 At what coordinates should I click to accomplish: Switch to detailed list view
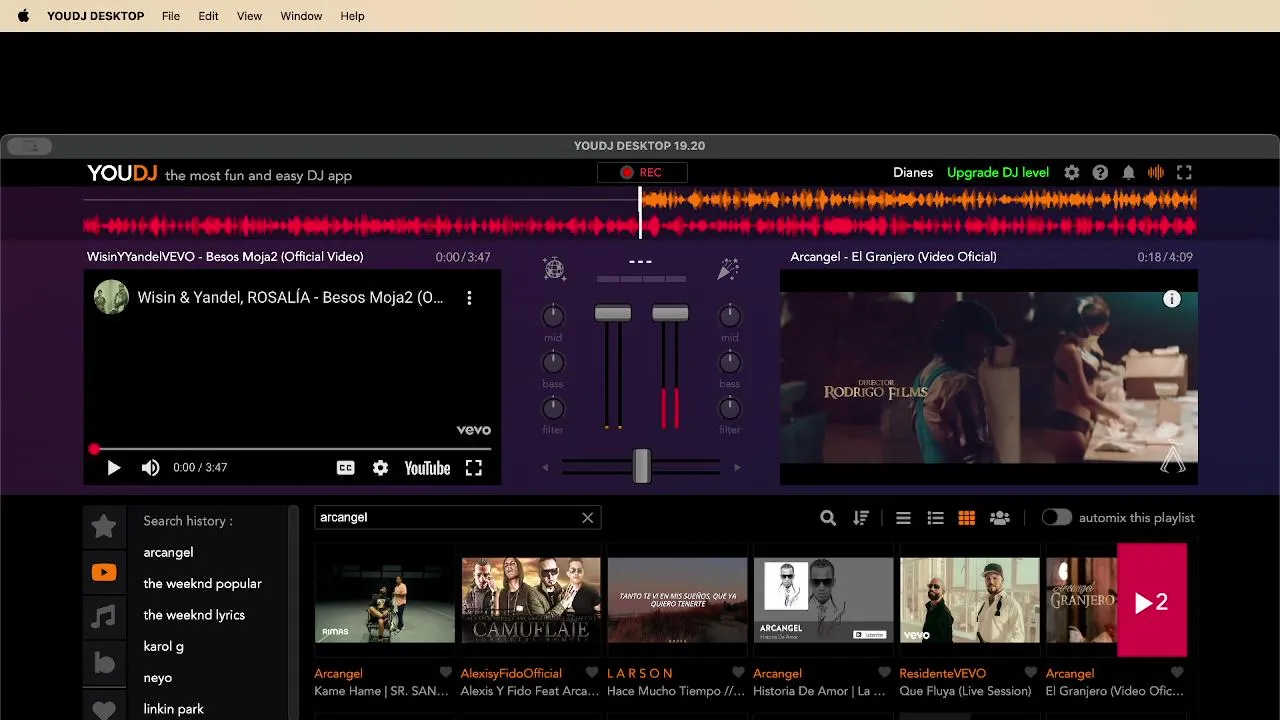coord(935,518)
